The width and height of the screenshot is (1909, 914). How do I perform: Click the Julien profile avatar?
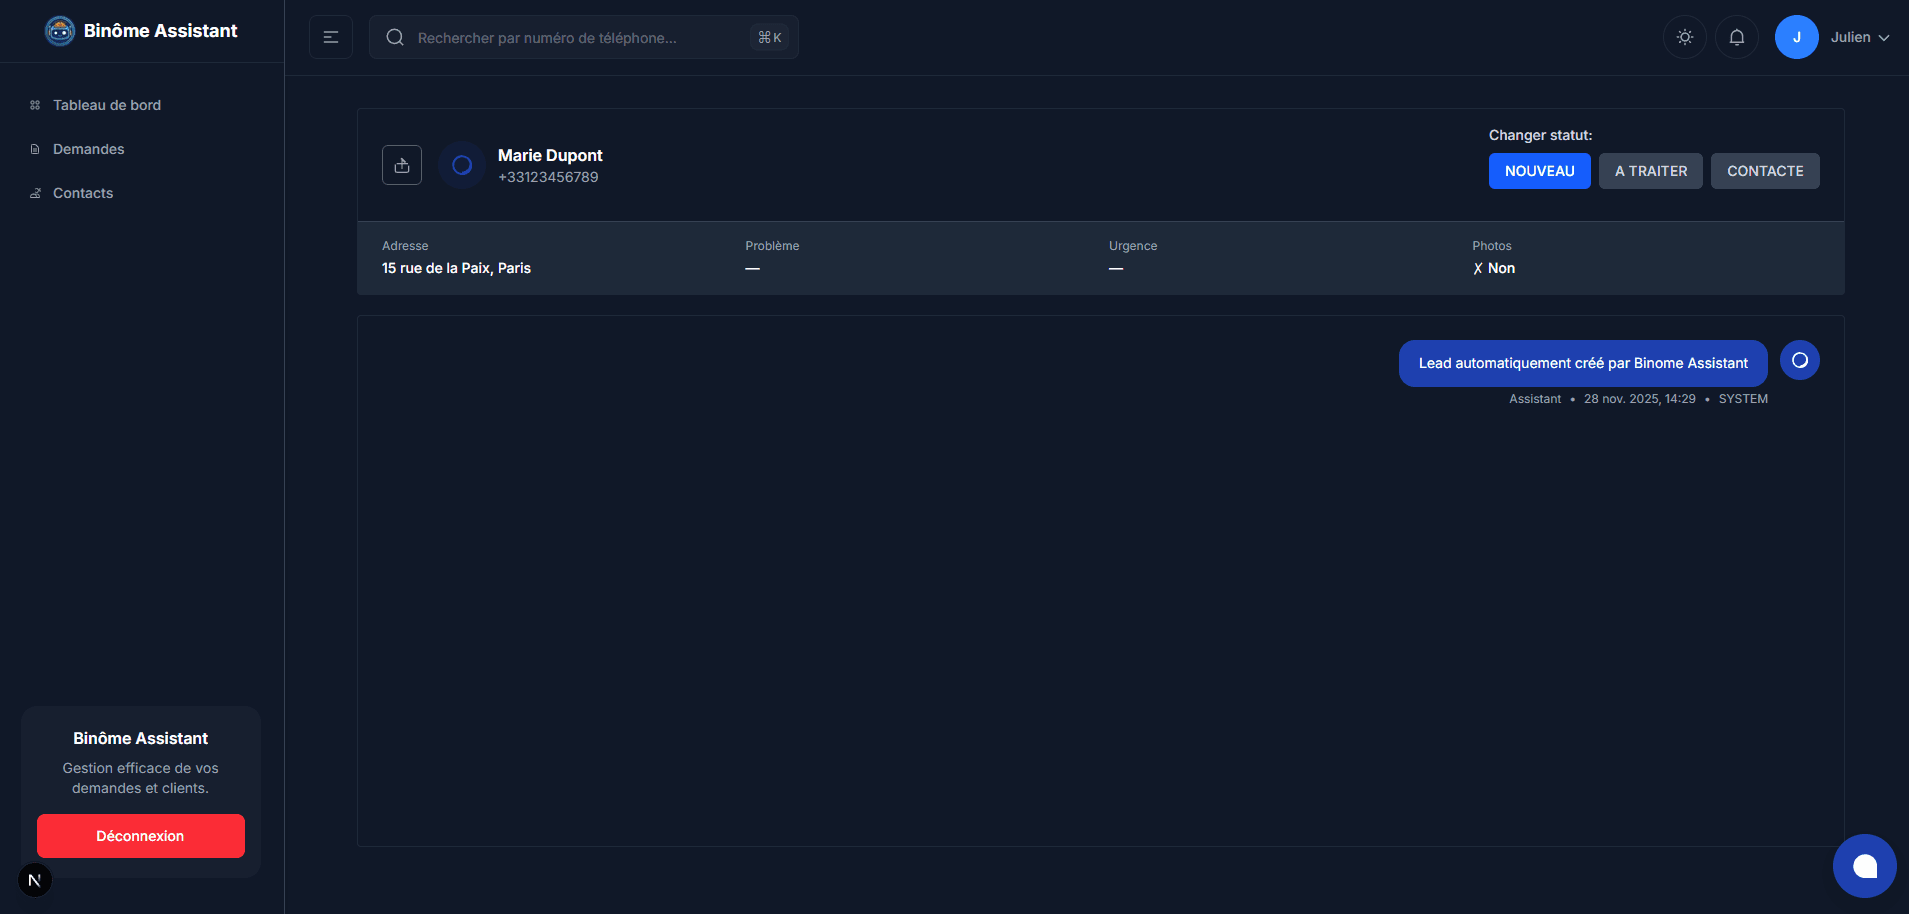tap(1796, 37)
